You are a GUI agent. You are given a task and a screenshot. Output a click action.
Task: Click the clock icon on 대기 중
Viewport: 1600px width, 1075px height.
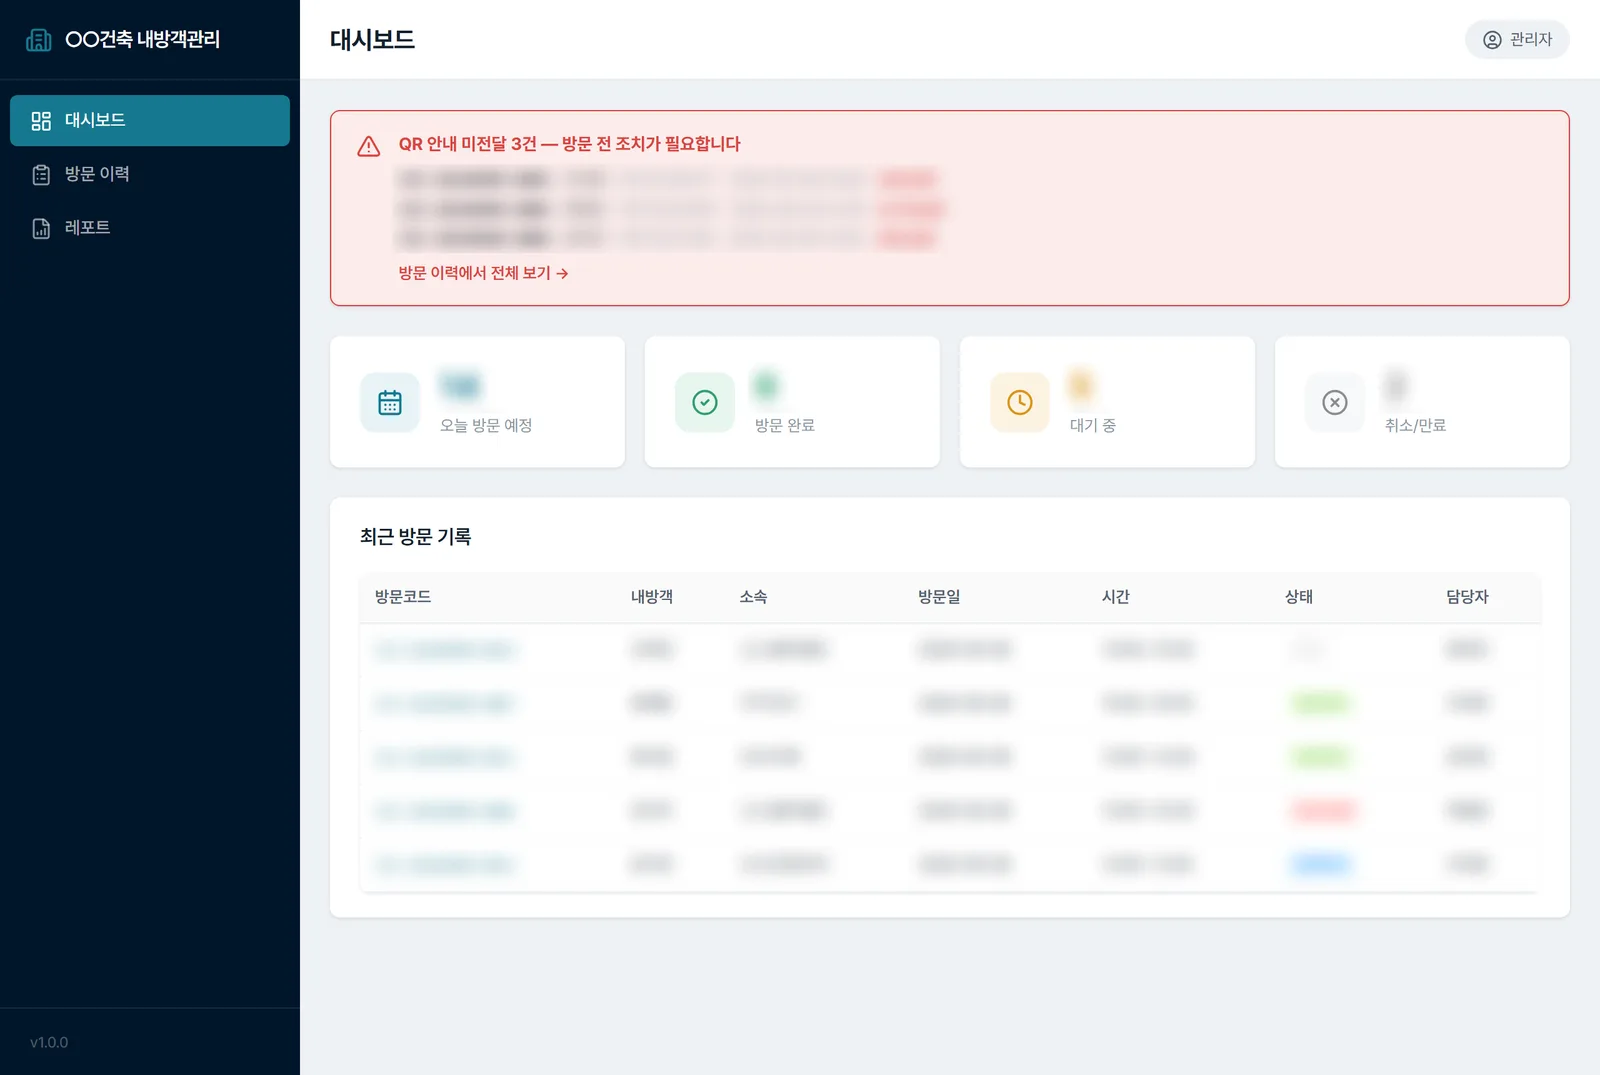pyautogui.click(x=1020, y=403)
